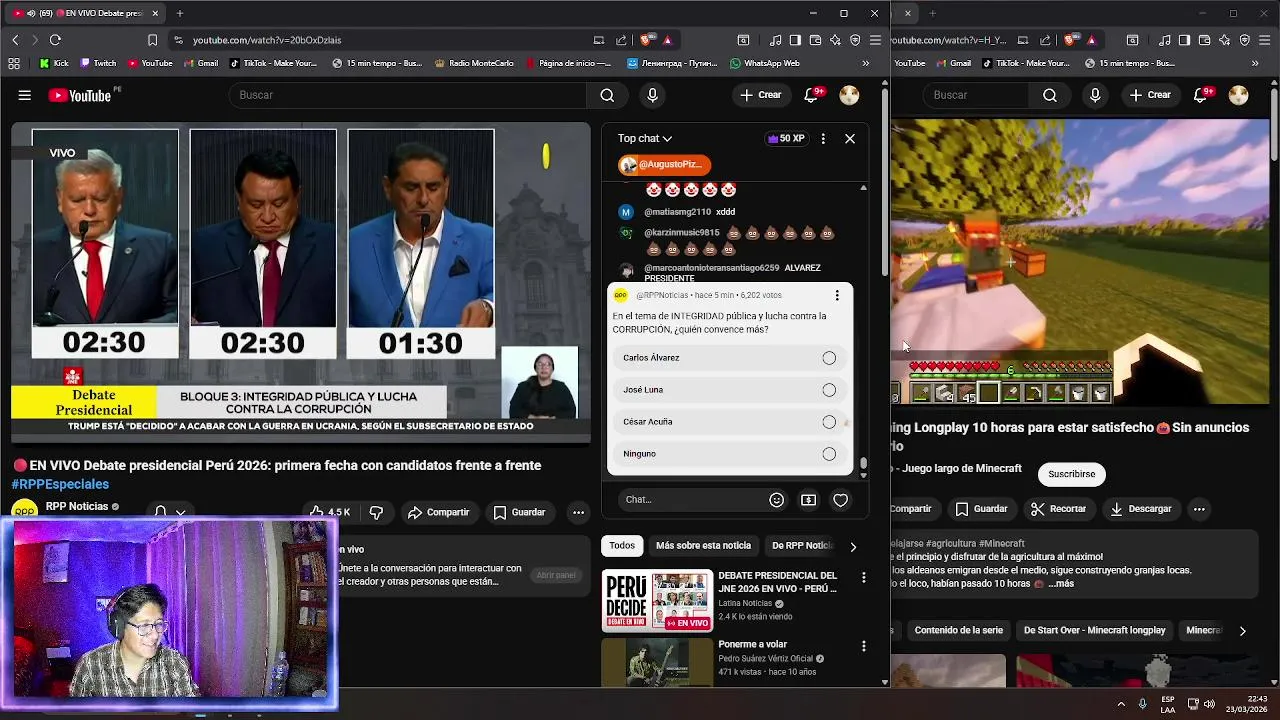Toggle sidebar panel icon in right window

pyautogui.click(x=1184, y=40)
